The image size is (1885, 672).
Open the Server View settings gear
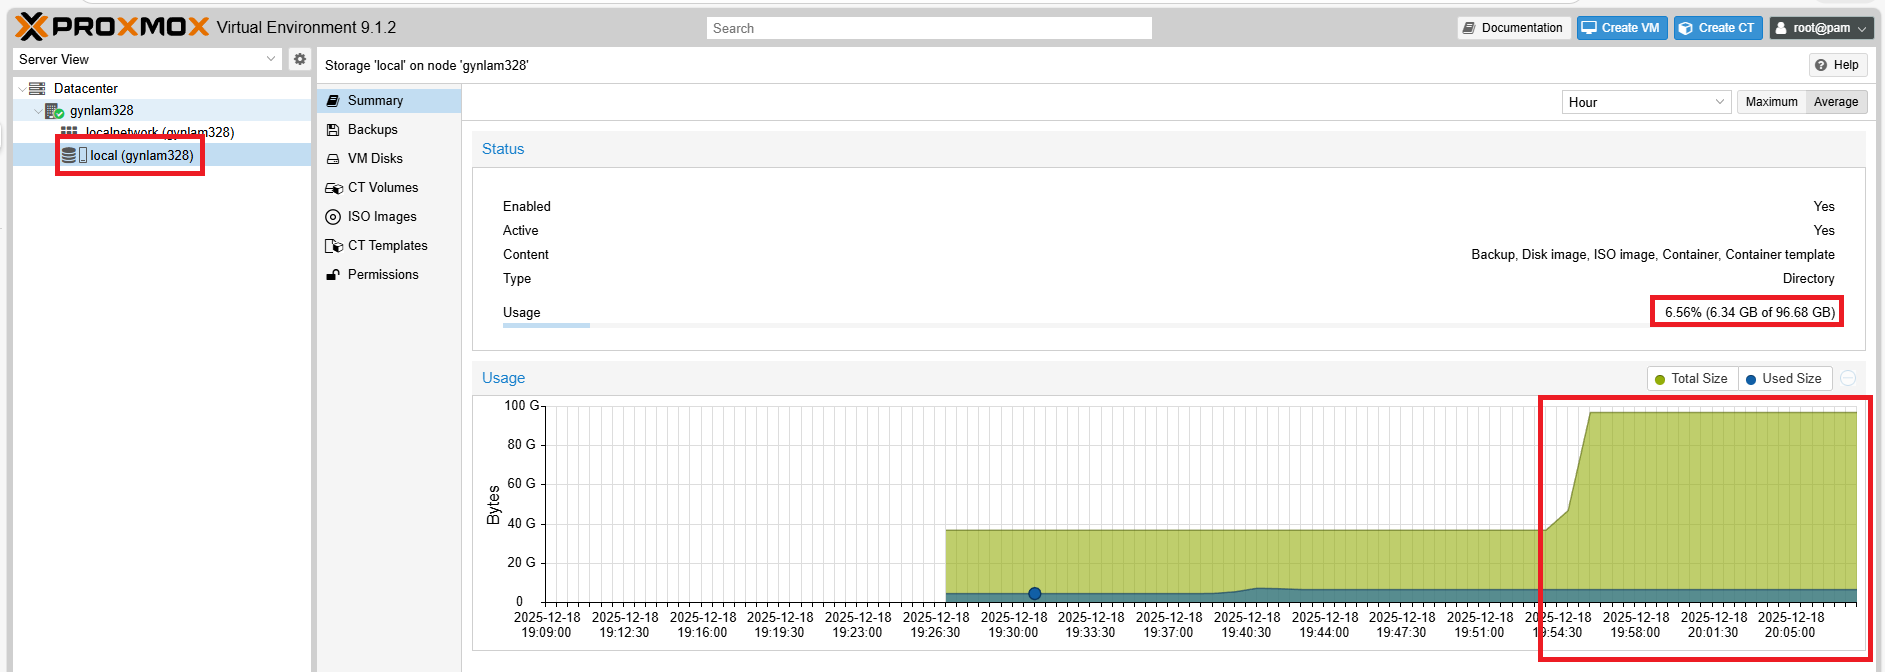click(299, 59)
